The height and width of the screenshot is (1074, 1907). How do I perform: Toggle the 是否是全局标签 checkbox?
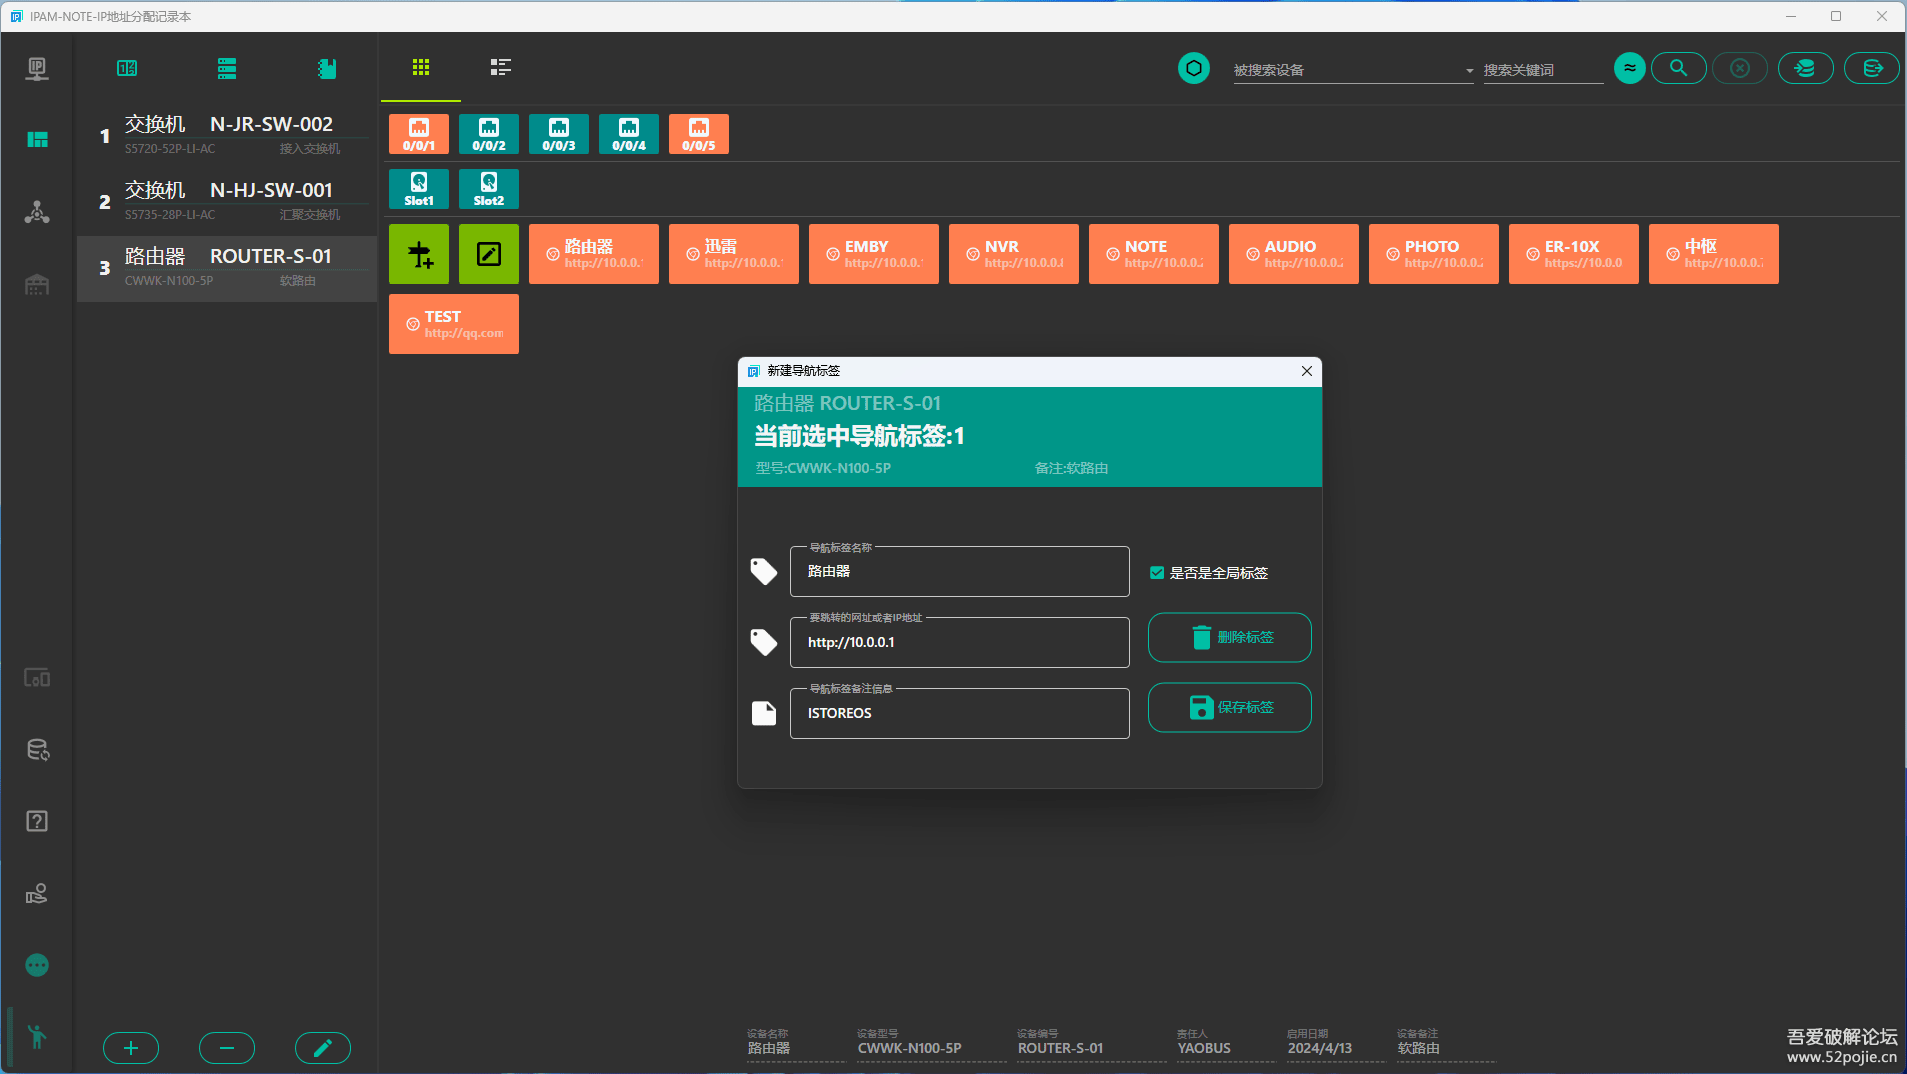tap(1157, 573)
